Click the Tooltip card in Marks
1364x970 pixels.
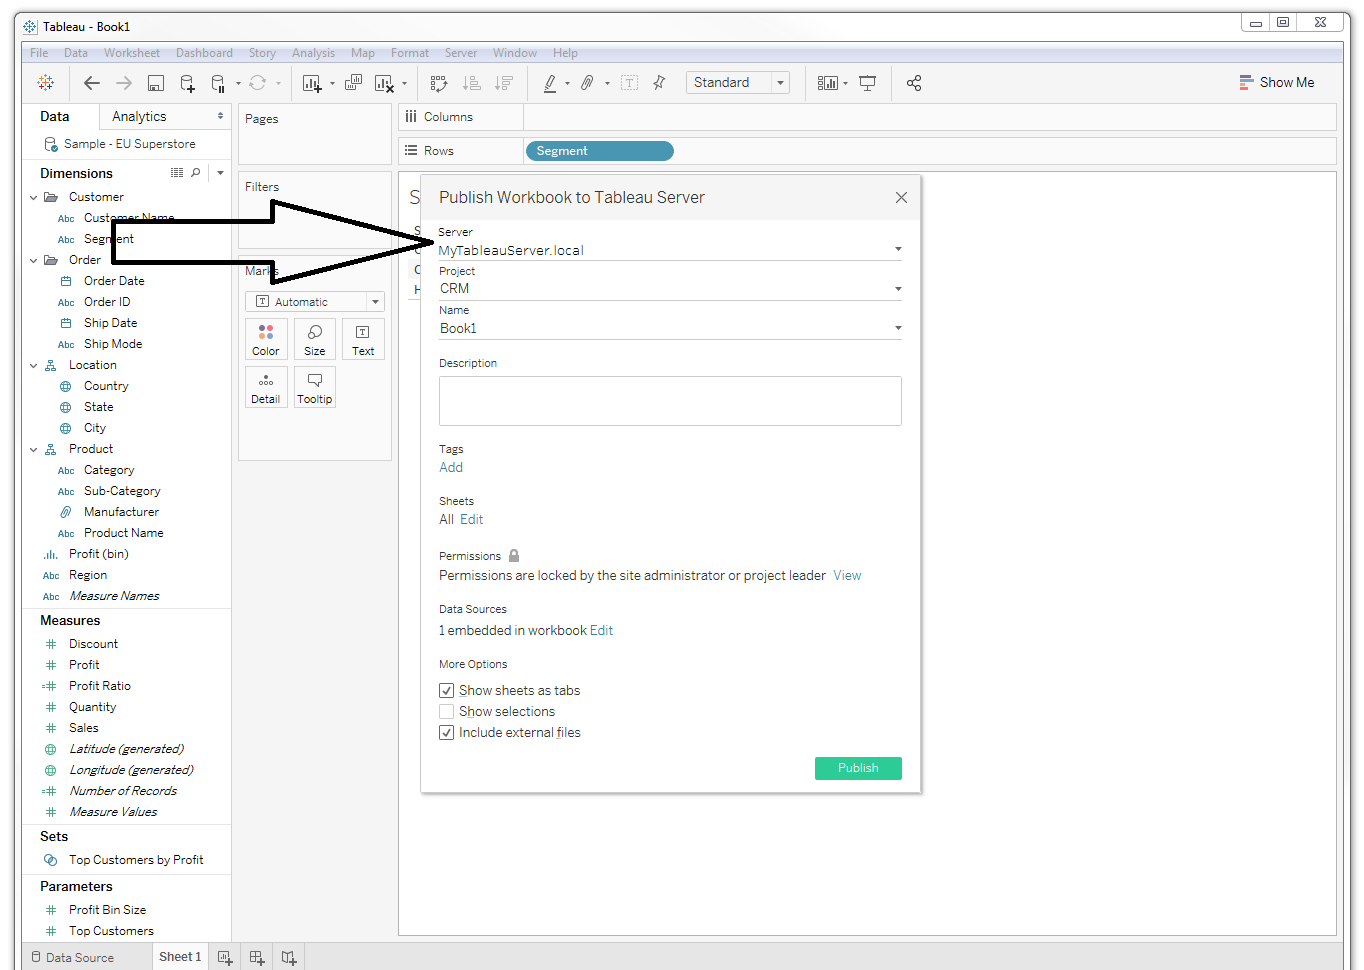click(314, 387)
